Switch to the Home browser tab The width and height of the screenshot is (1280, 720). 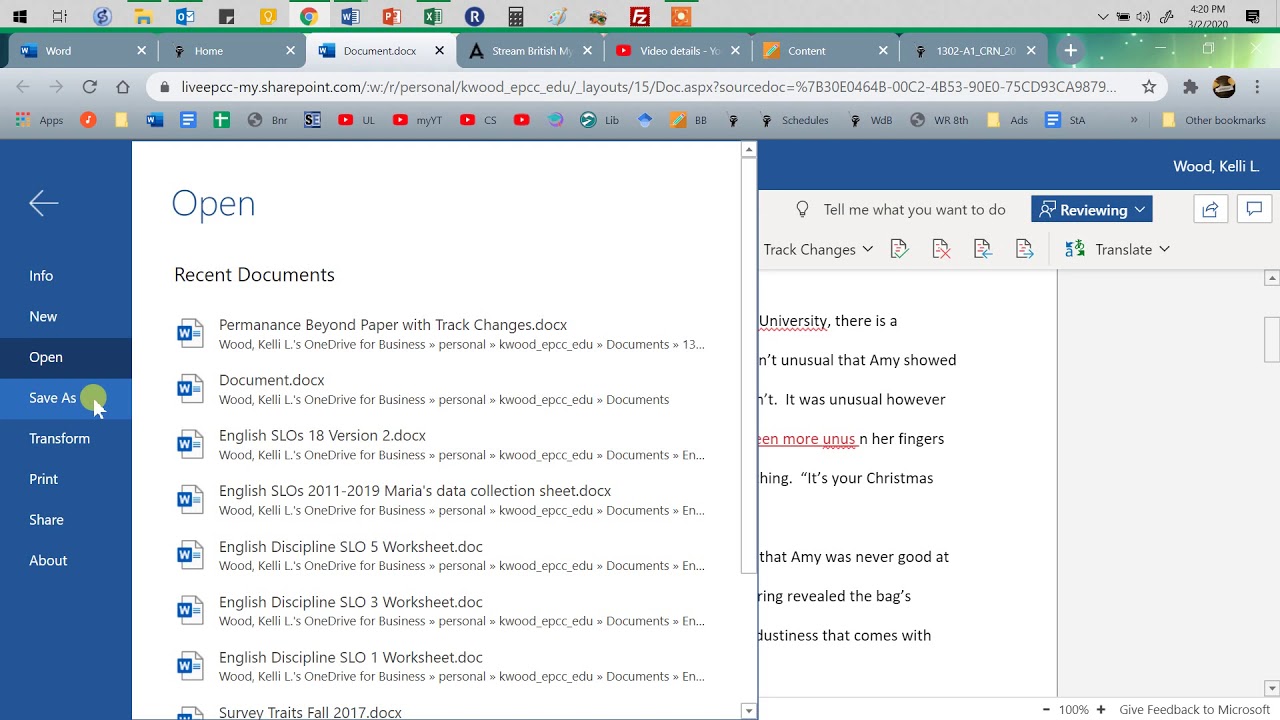tap(232, 50)
